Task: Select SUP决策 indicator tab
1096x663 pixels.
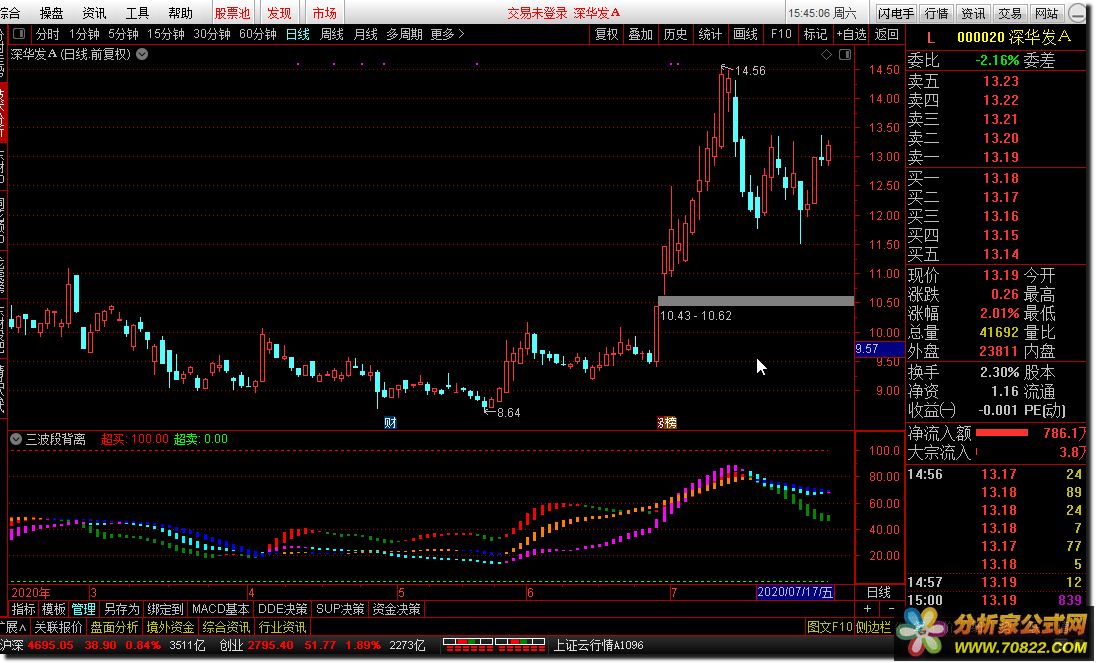Action: point(340,609)
